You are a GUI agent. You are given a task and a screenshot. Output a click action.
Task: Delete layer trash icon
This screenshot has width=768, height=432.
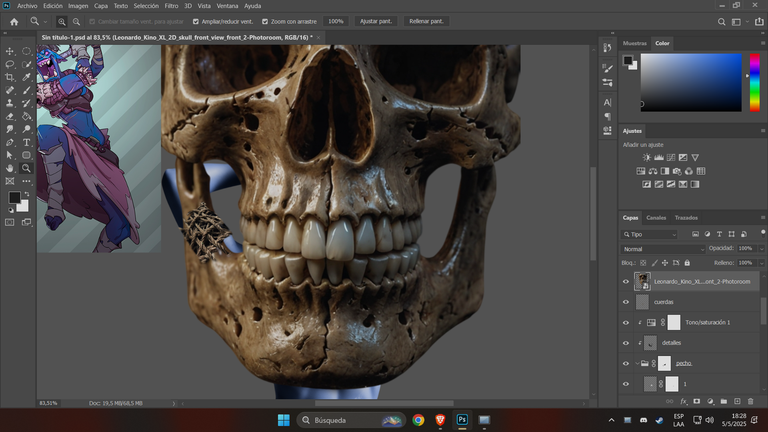[750, 401]
